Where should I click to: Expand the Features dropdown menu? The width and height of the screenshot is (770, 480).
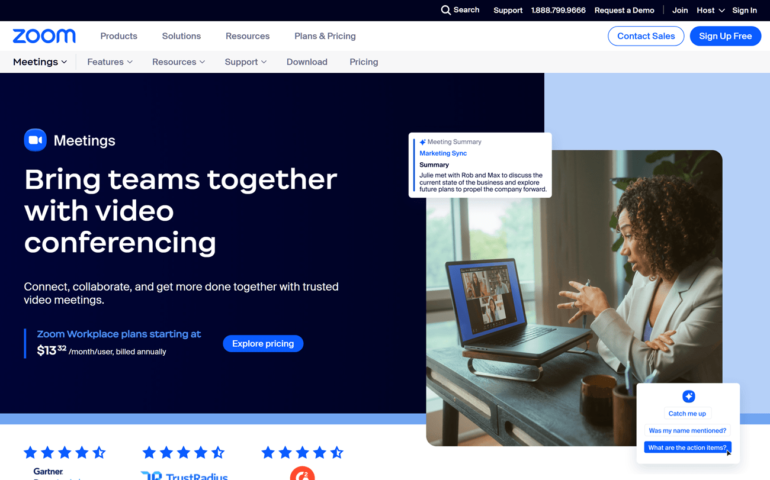[110, 62]
